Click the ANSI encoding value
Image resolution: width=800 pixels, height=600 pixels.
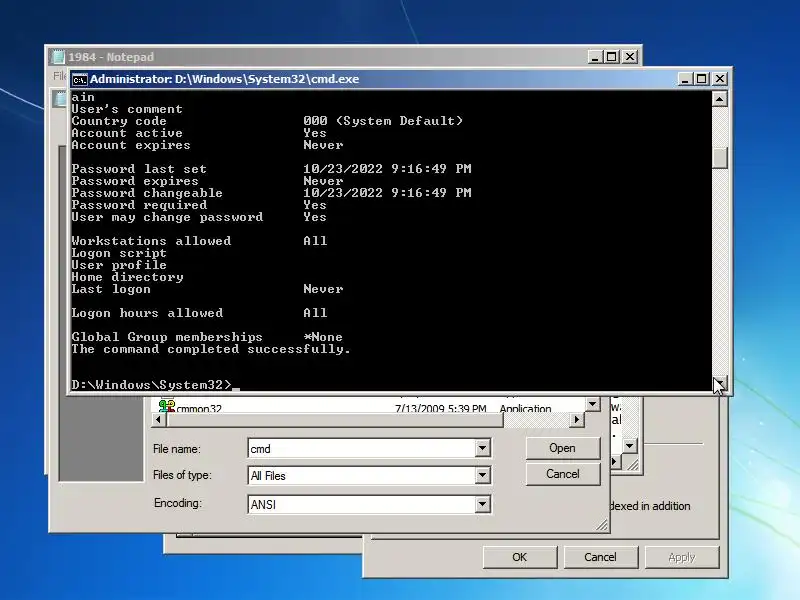(x=263, y=505)
